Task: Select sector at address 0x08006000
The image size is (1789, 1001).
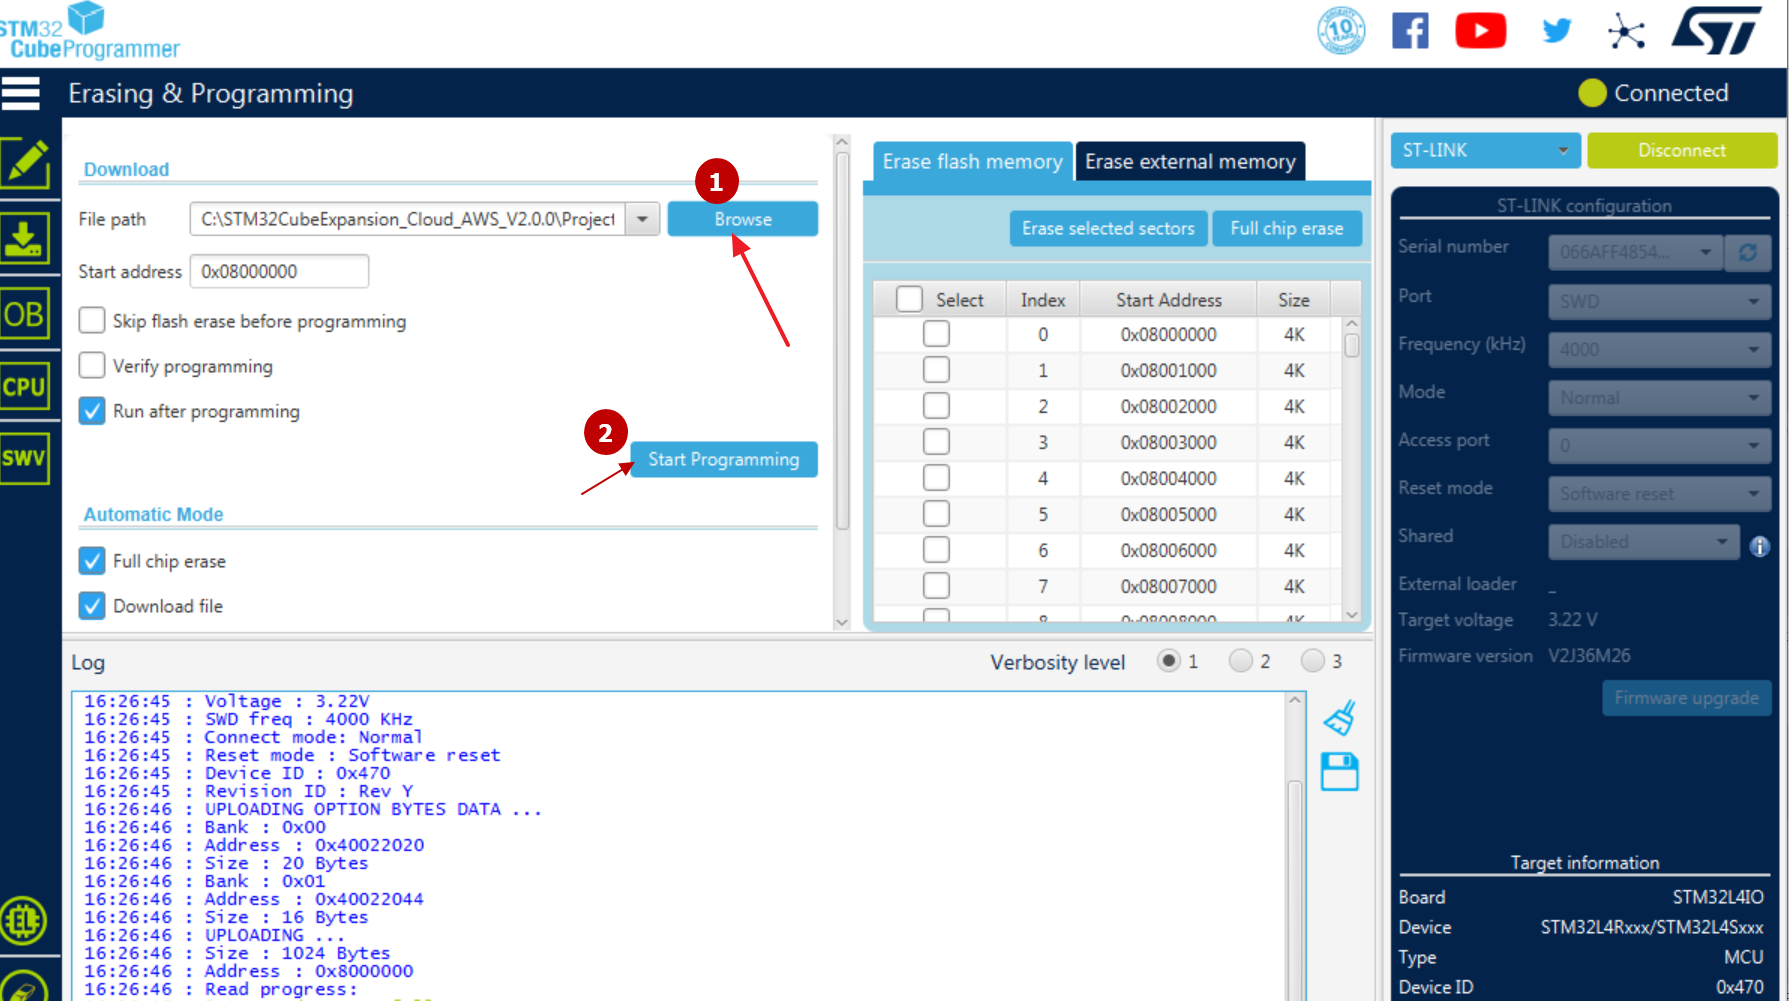Action: click(936, 550)
